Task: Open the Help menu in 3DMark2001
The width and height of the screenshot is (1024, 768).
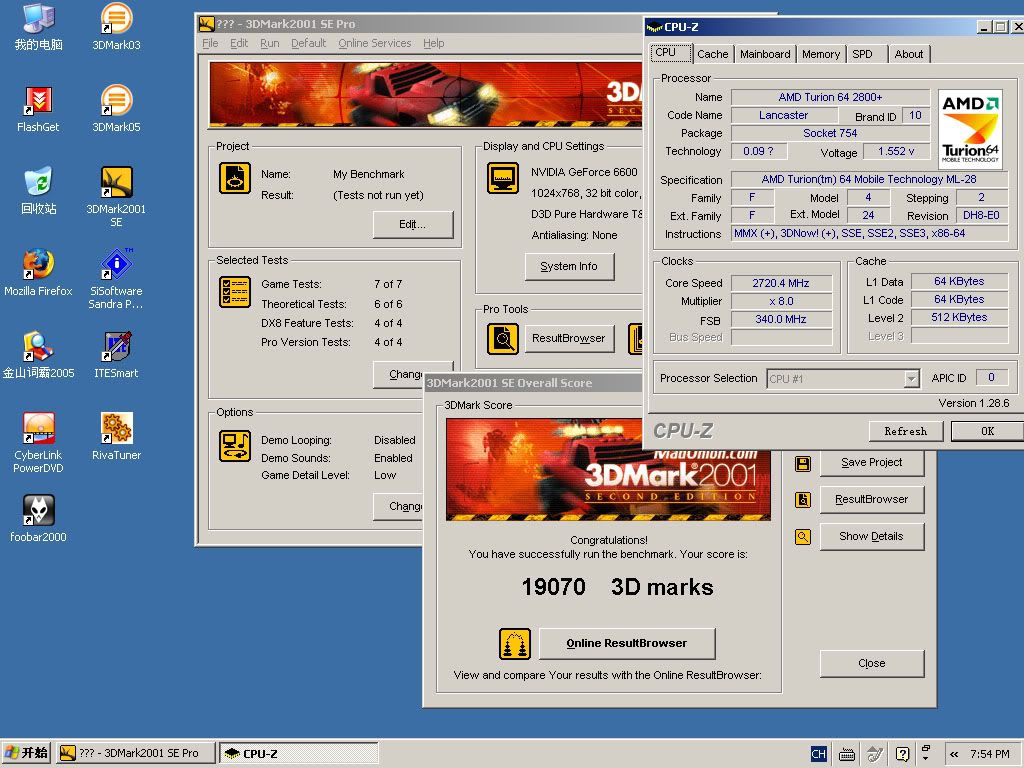Action: pyautogui.click(x=434, y=43)
